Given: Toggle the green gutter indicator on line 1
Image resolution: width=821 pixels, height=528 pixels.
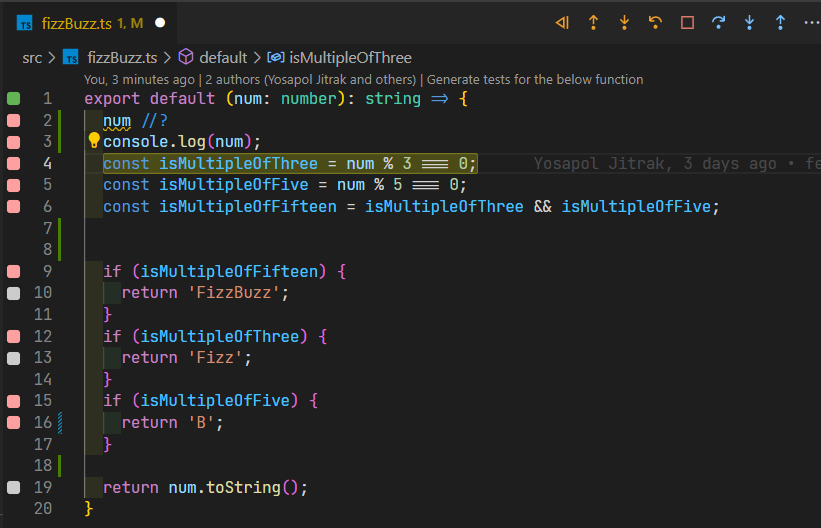Looking at the screenshot, I should coord(14,98).
